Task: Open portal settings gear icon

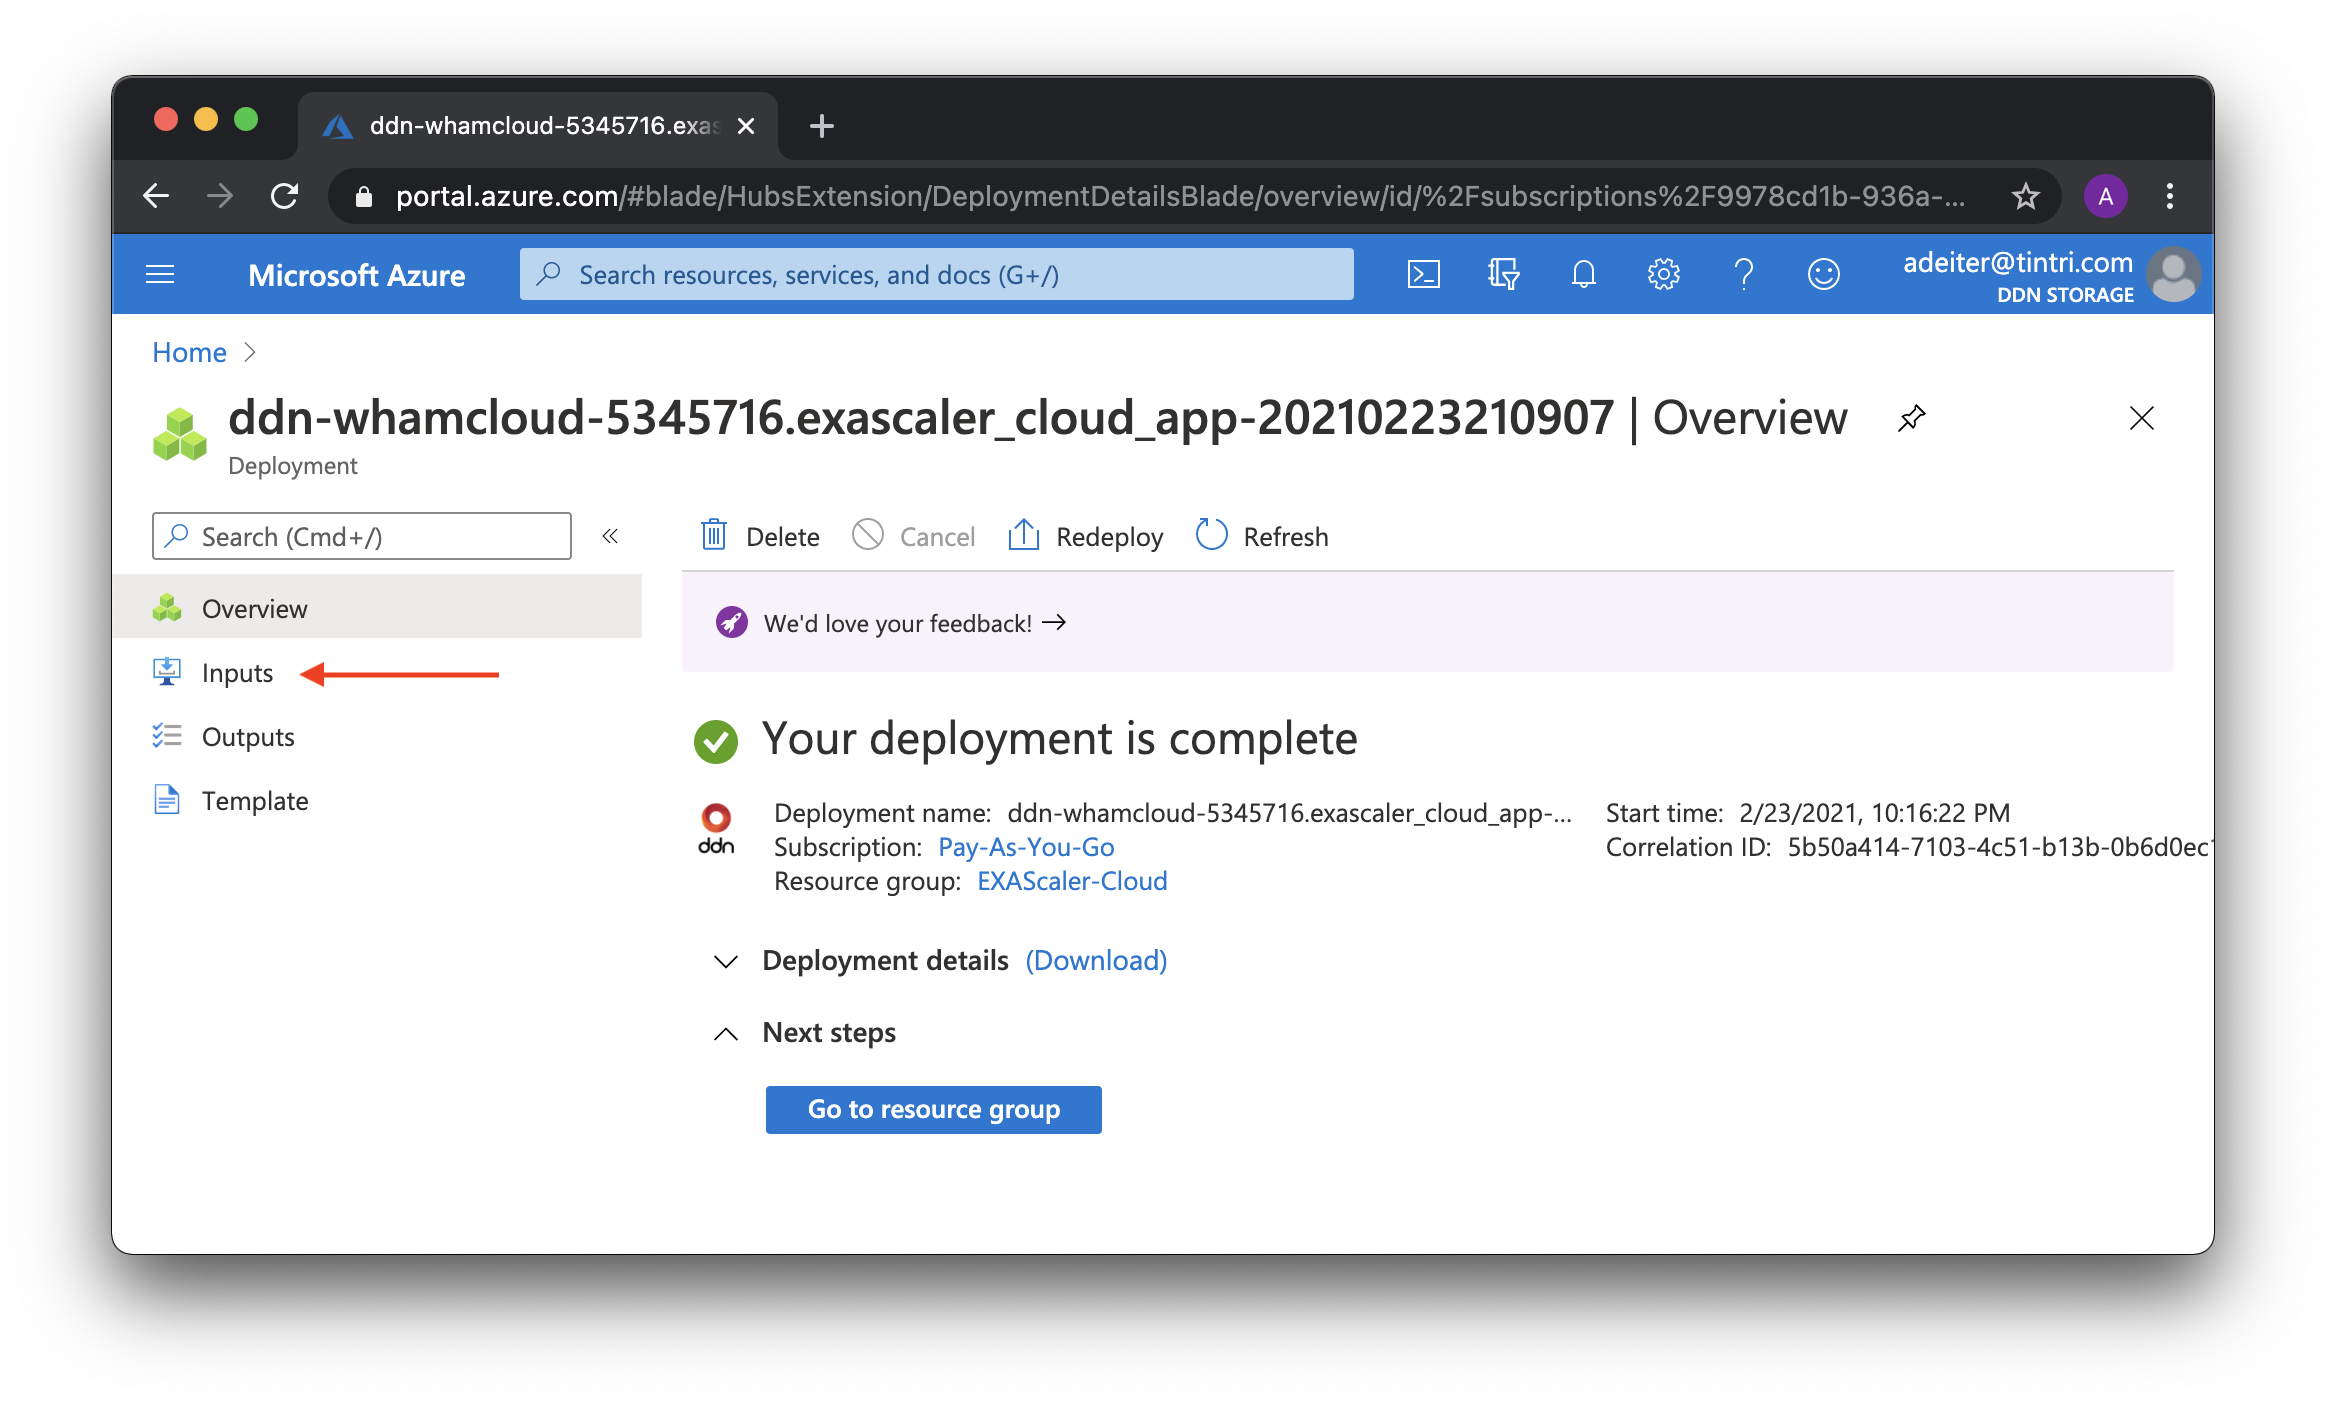Action: coord(1663,274)
